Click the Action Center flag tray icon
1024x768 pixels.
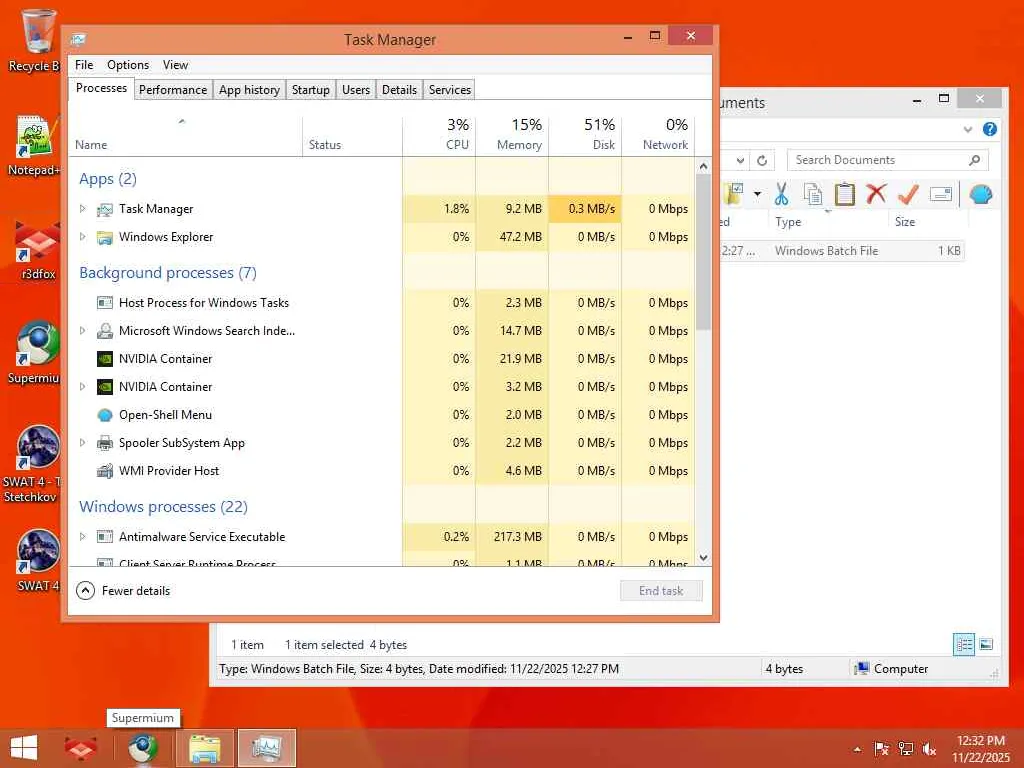tap(881, 748)
